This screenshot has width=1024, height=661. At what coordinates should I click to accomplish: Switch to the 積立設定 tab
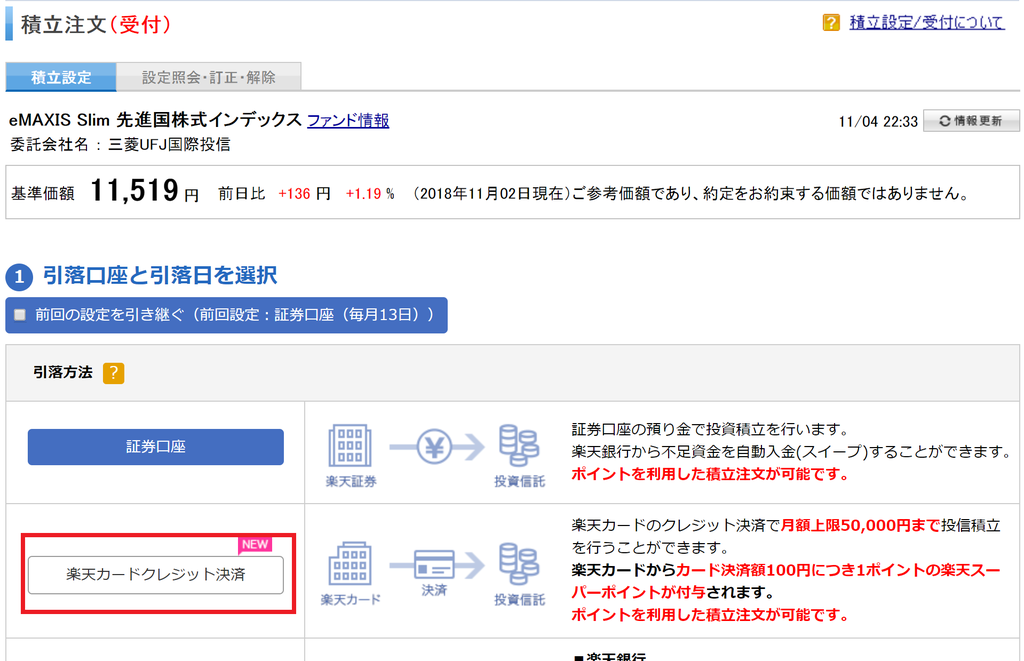61,77
